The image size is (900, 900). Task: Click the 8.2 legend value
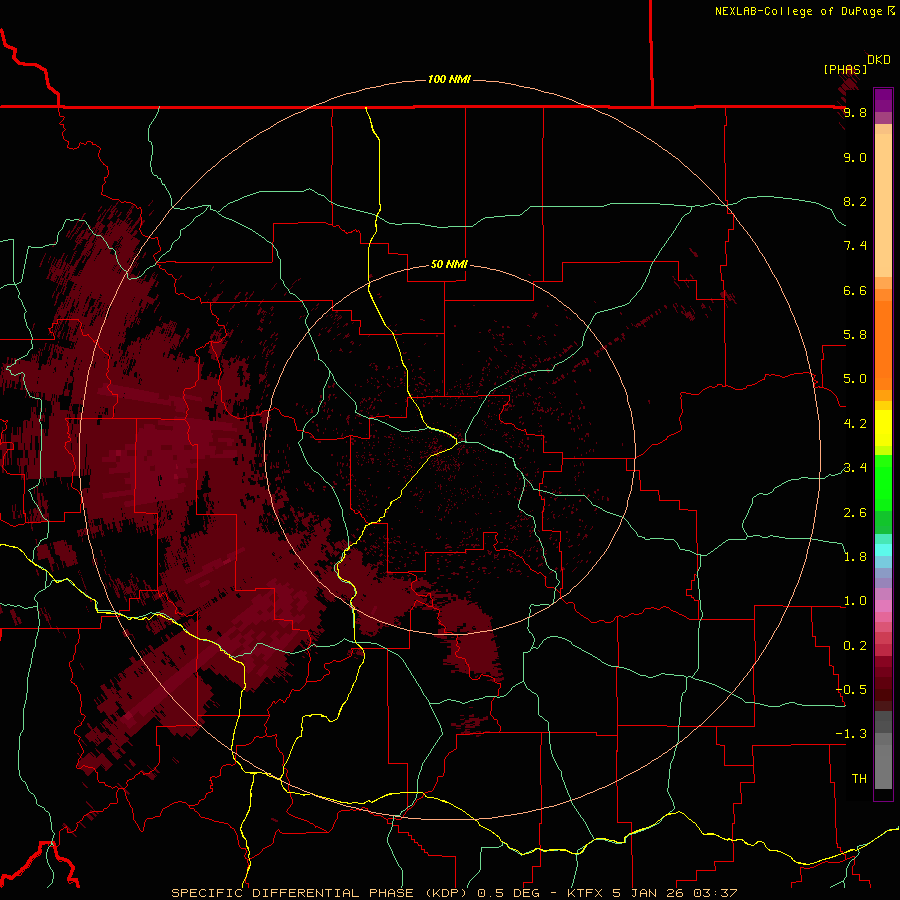coord(855,201)
